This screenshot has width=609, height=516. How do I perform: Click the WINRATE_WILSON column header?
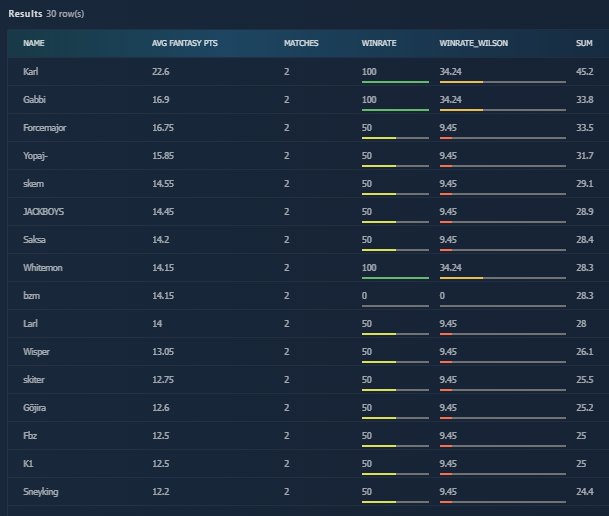[474, 44]
